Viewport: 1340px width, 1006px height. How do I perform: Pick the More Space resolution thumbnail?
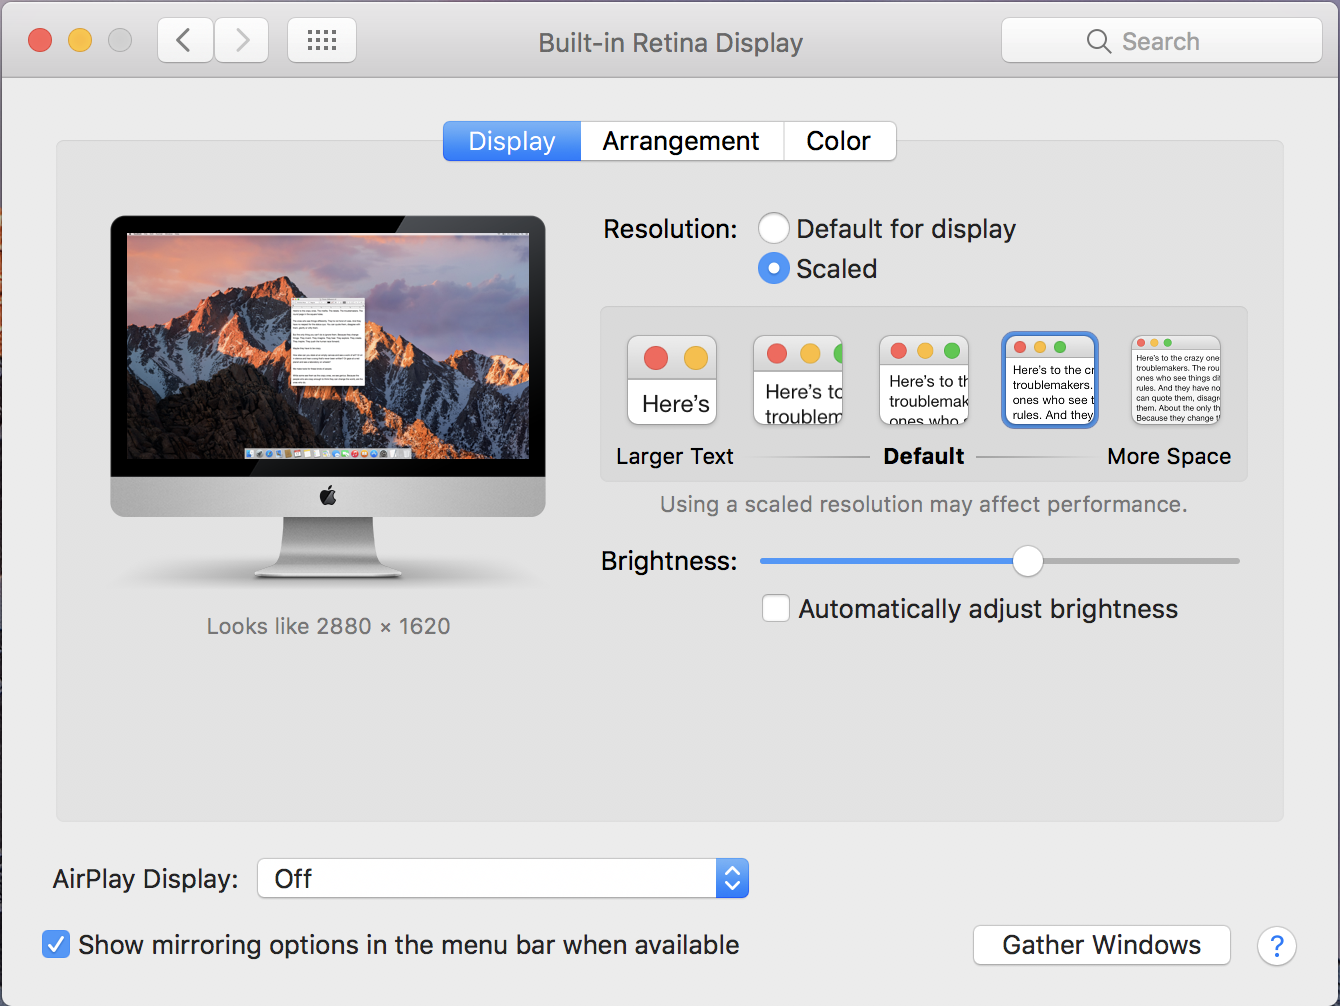click(1176, 380)
